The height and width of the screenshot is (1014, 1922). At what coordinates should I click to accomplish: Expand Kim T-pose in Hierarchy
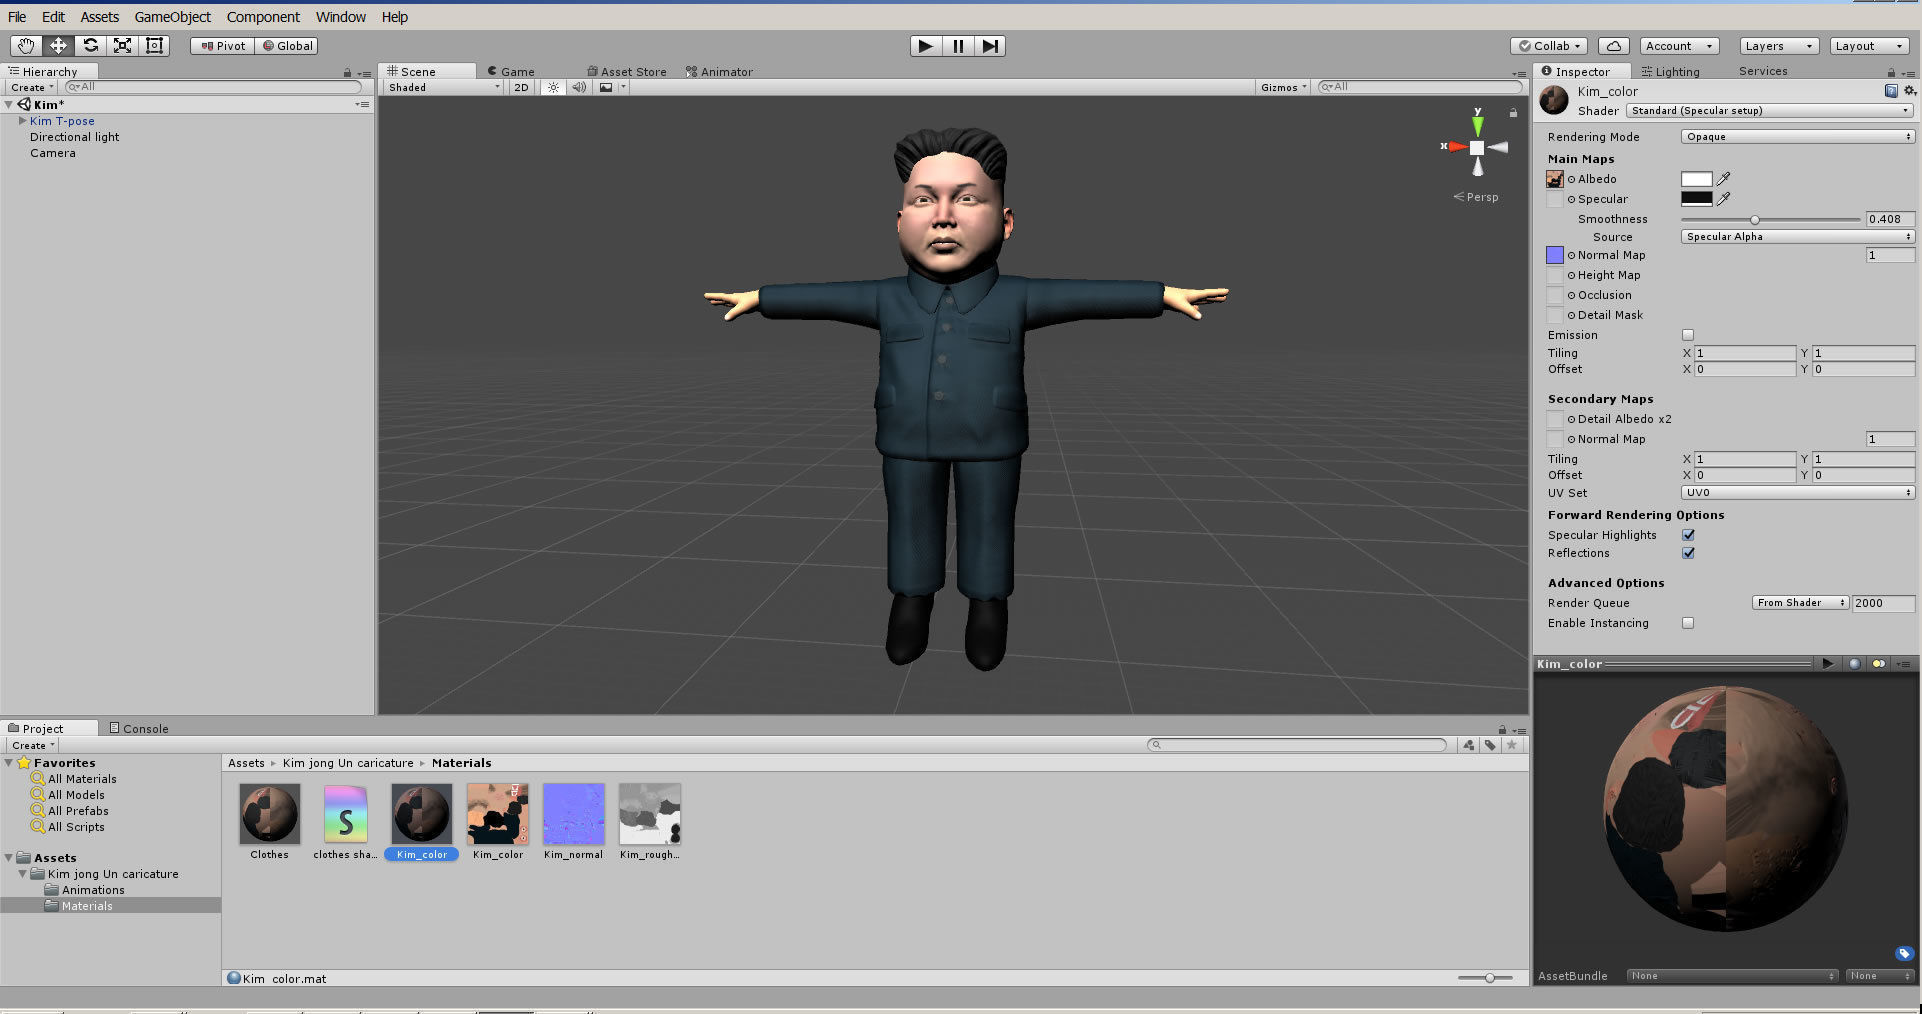[x=22, y=121]
